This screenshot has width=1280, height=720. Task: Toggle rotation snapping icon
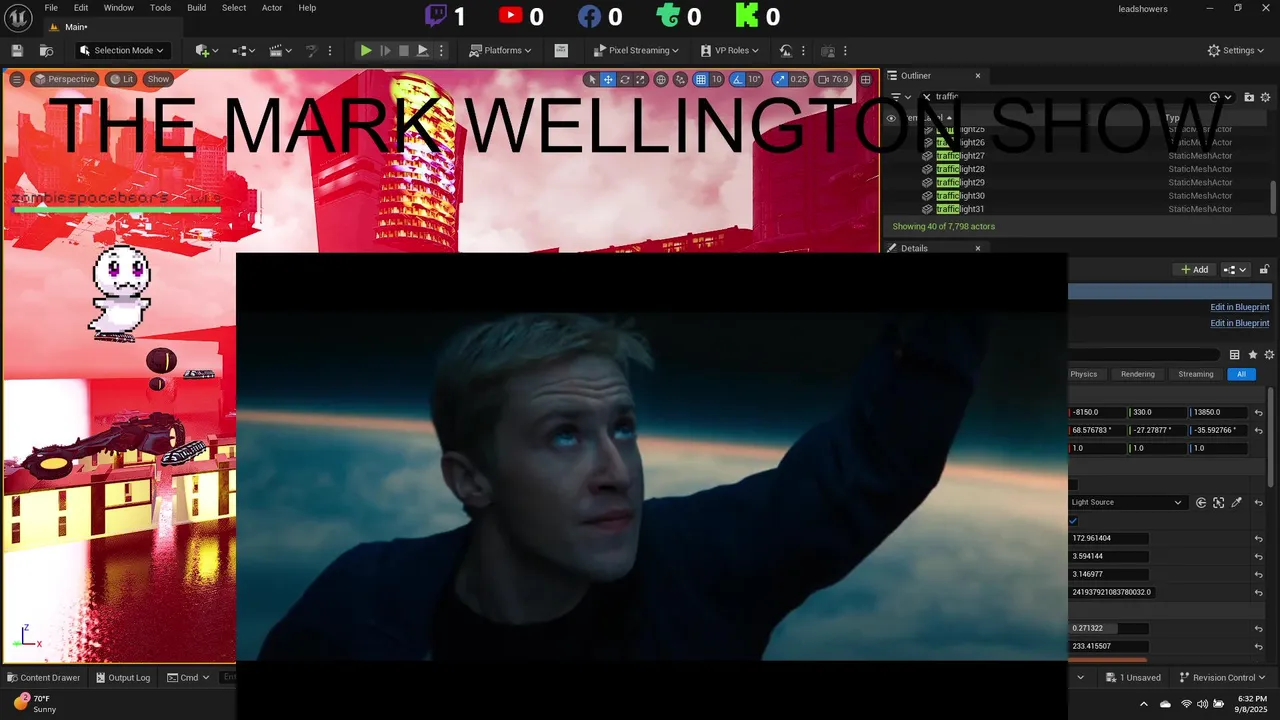coord(738,79)
